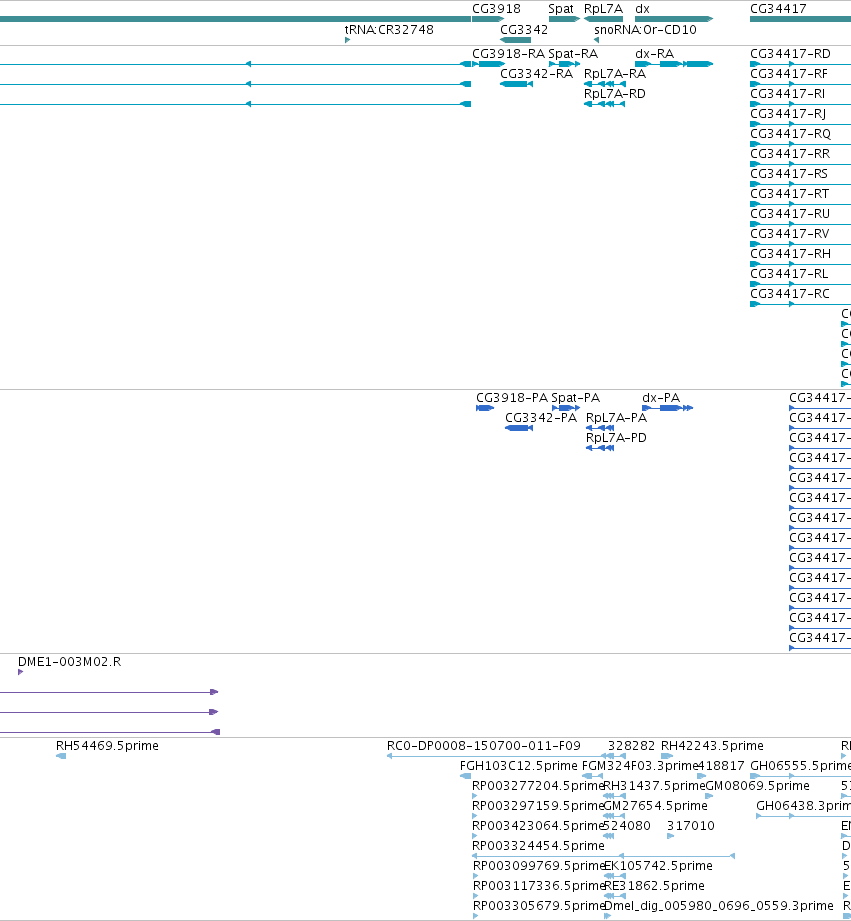The width and height of the screenshot is (851, 921).
Task: Select transcript CG34417-RC
Action: [800, 304]
